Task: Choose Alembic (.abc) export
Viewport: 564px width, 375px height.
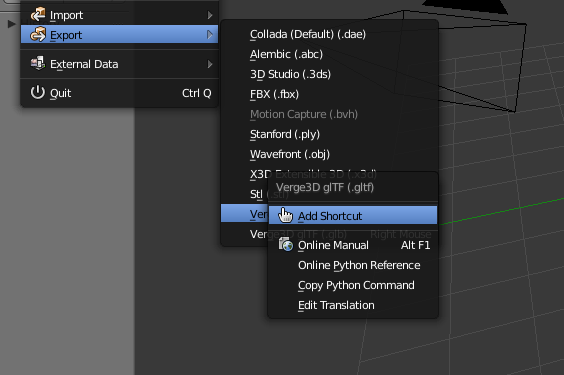Action: pyautogui.click(x=329, y=54)
